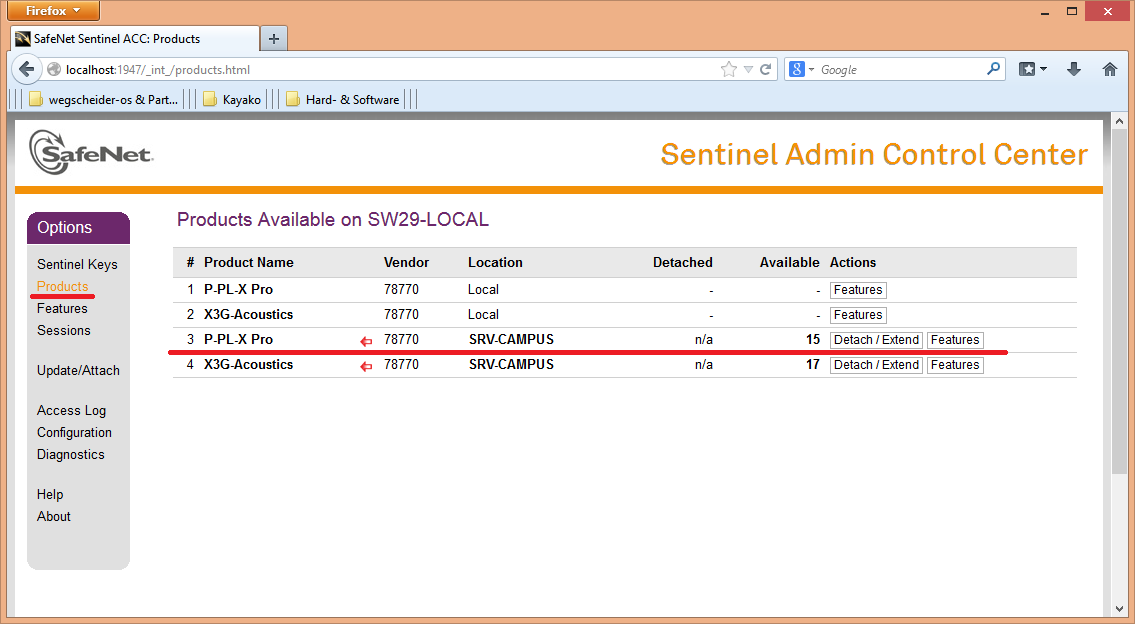
Task: Click available count 15
Action: click(x=813, y=340)
